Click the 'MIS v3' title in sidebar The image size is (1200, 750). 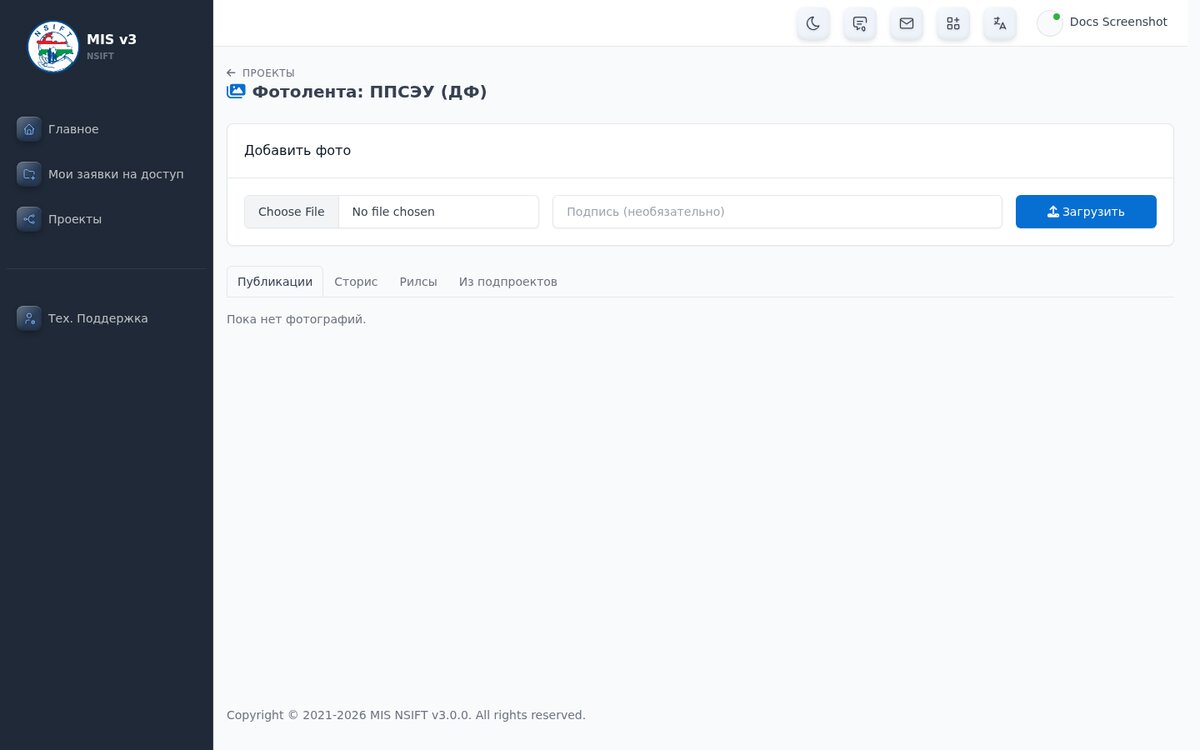[x=112, y=40]
